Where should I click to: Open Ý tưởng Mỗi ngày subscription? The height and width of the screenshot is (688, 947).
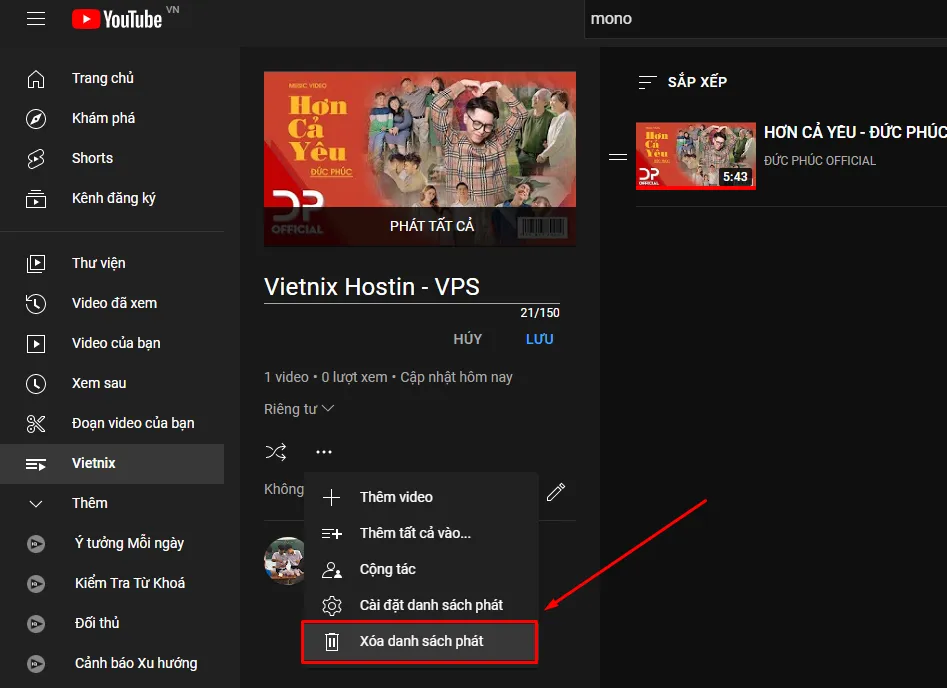(129, 543)
